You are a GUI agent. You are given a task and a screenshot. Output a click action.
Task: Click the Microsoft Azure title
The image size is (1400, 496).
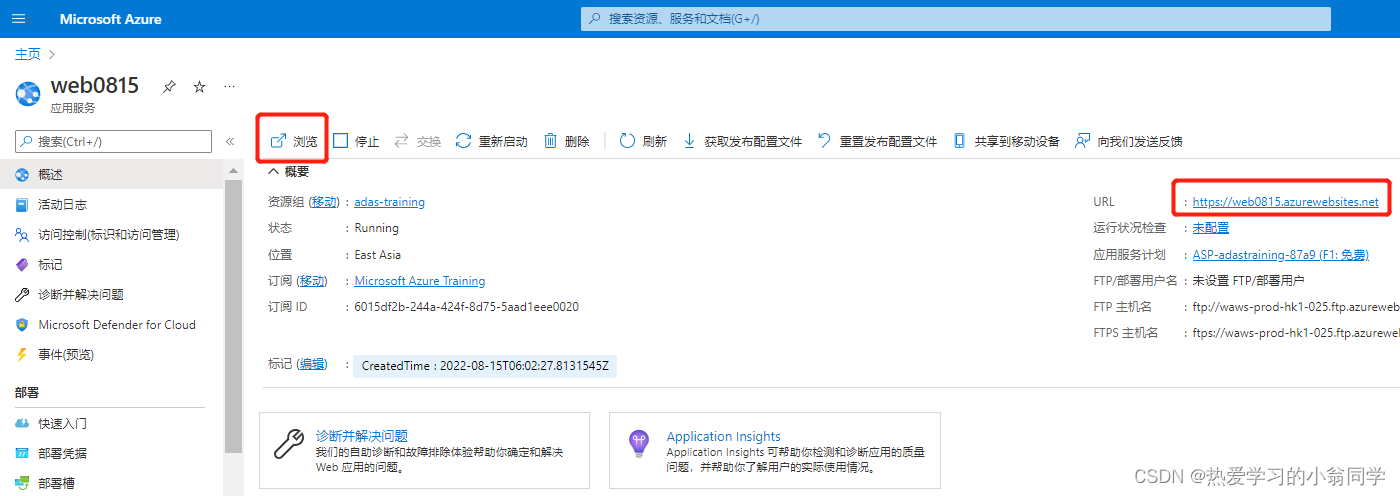(110, 19)
